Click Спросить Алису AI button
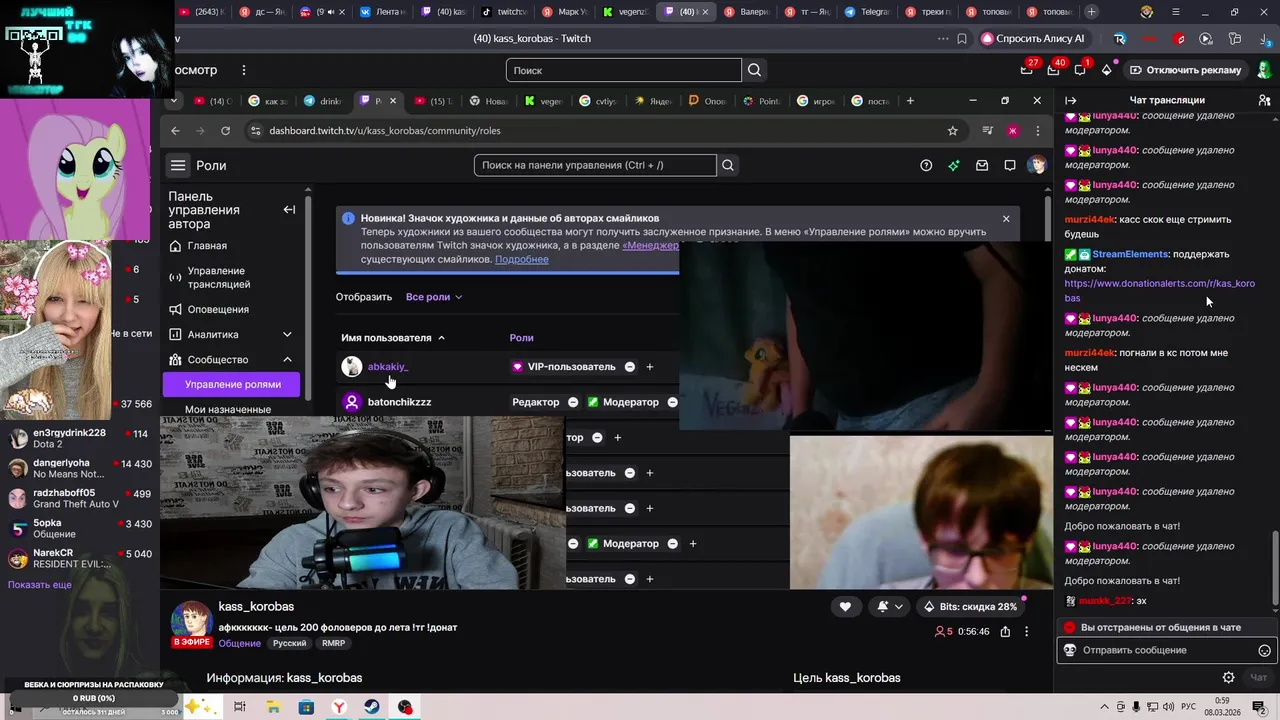 (x=1033, y=38)
